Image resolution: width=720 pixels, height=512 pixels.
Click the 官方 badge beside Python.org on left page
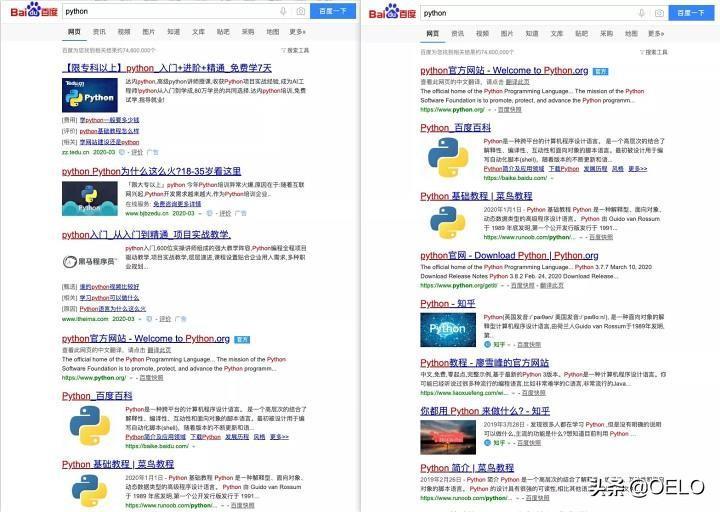pyautogui.click(x=242, y=339)
